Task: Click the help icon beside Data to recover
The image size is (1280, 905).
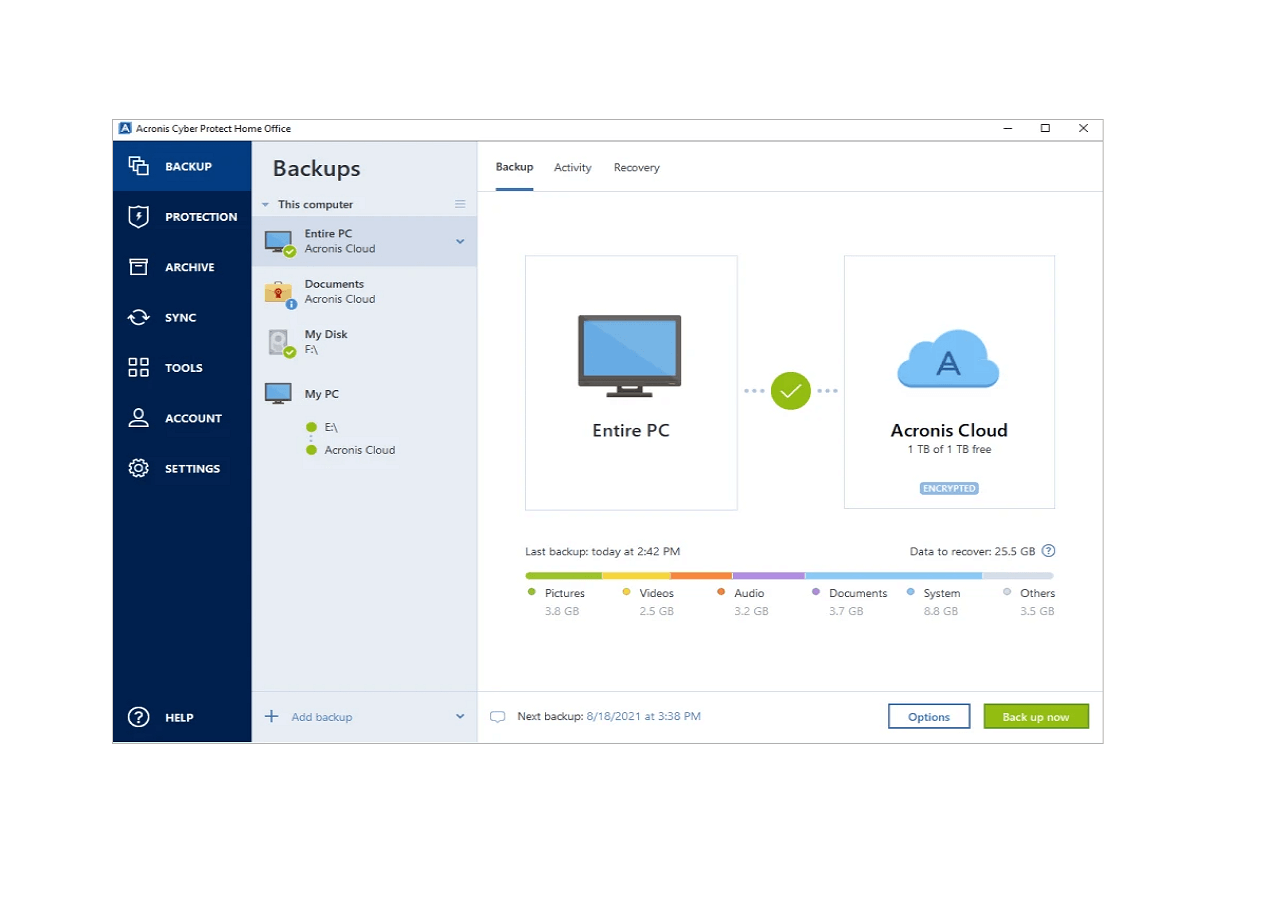Action: tap(1049, 551)
